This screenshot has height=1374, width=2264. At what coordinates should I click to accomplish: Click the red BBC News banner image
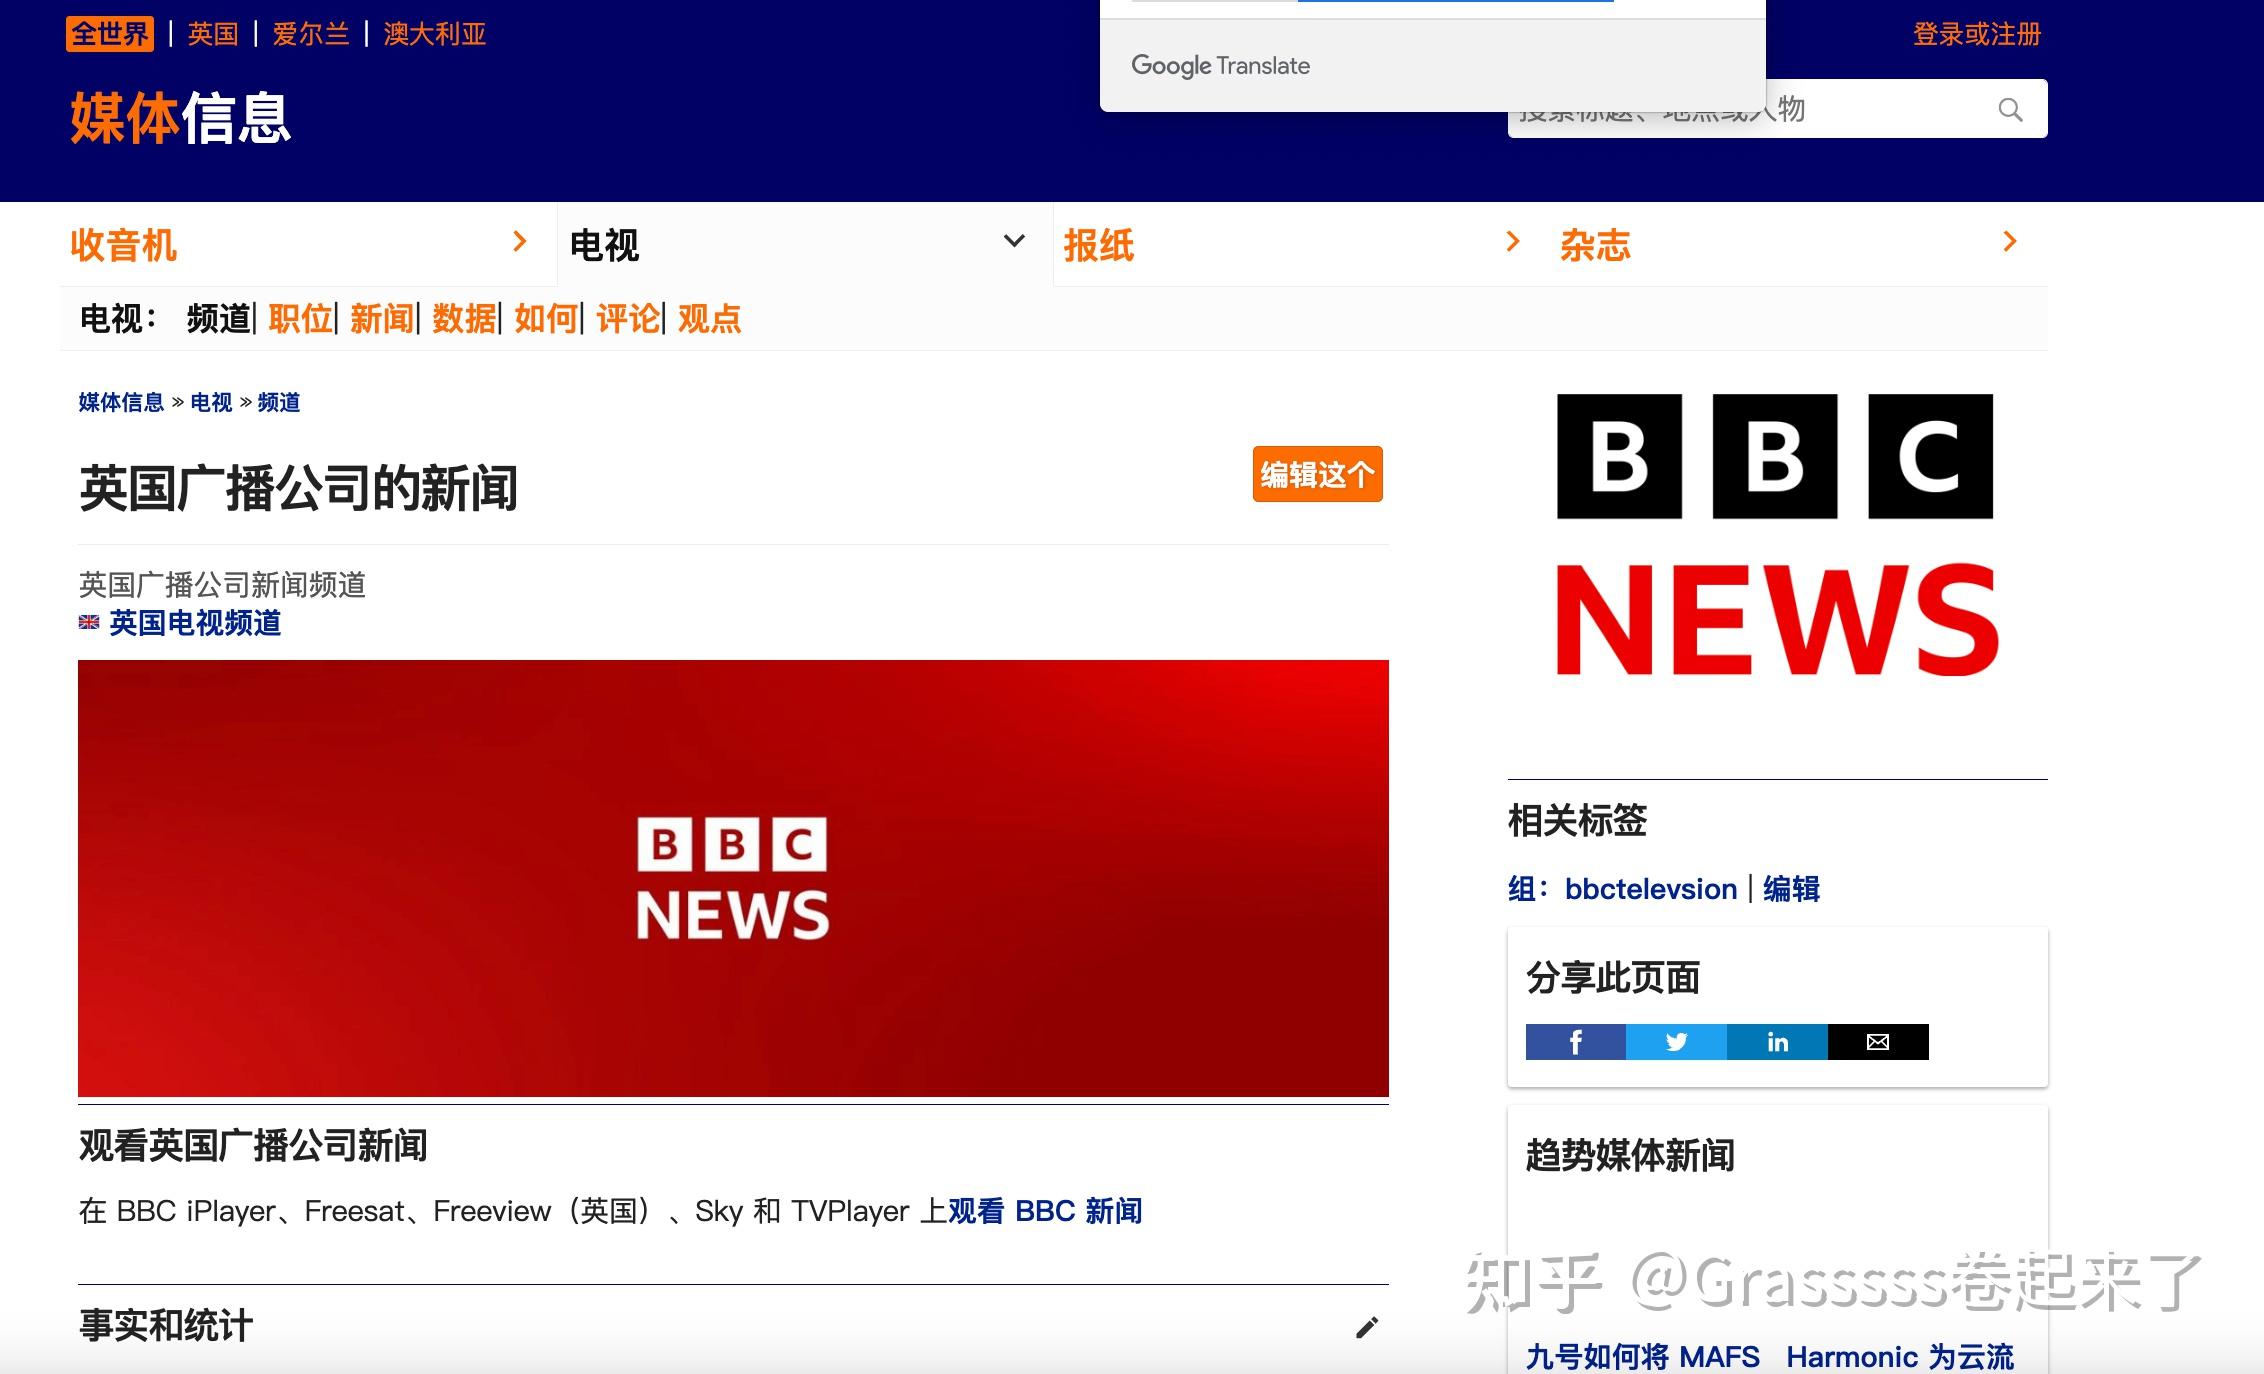click(733, 878)
